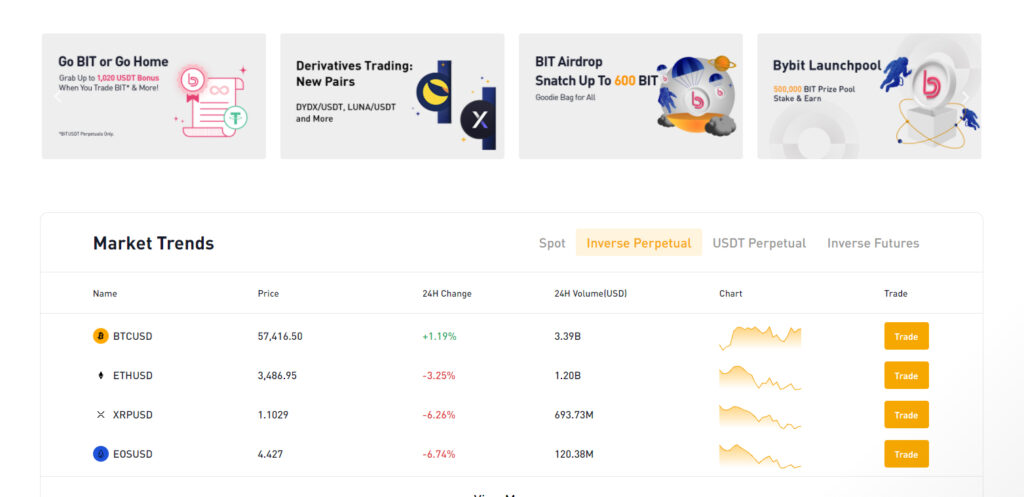This screenshot has width=1024, height=497.
Task: Click the ETHUSD pair name link
Action: 133,376
